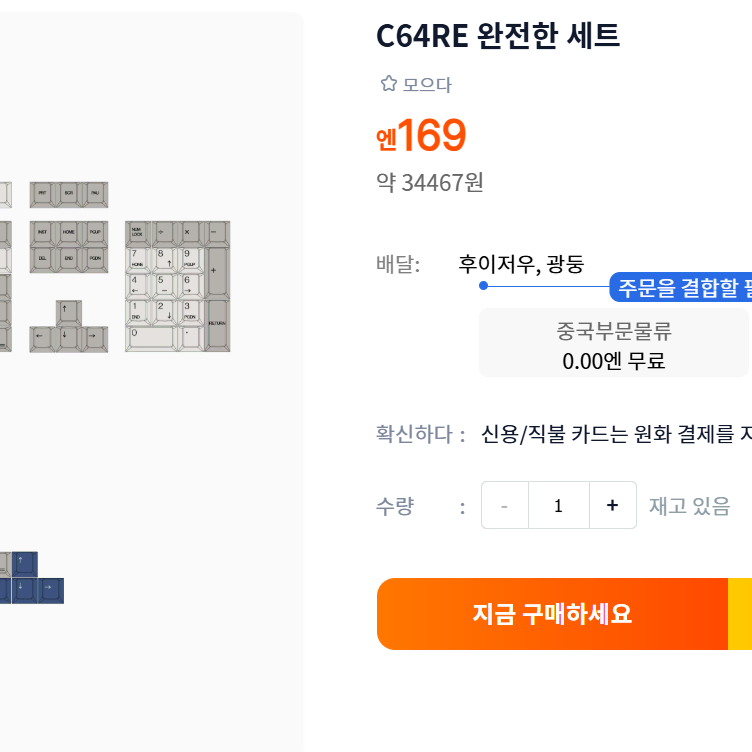
Task: Click the quantity input field
Action: click(559, 505)
